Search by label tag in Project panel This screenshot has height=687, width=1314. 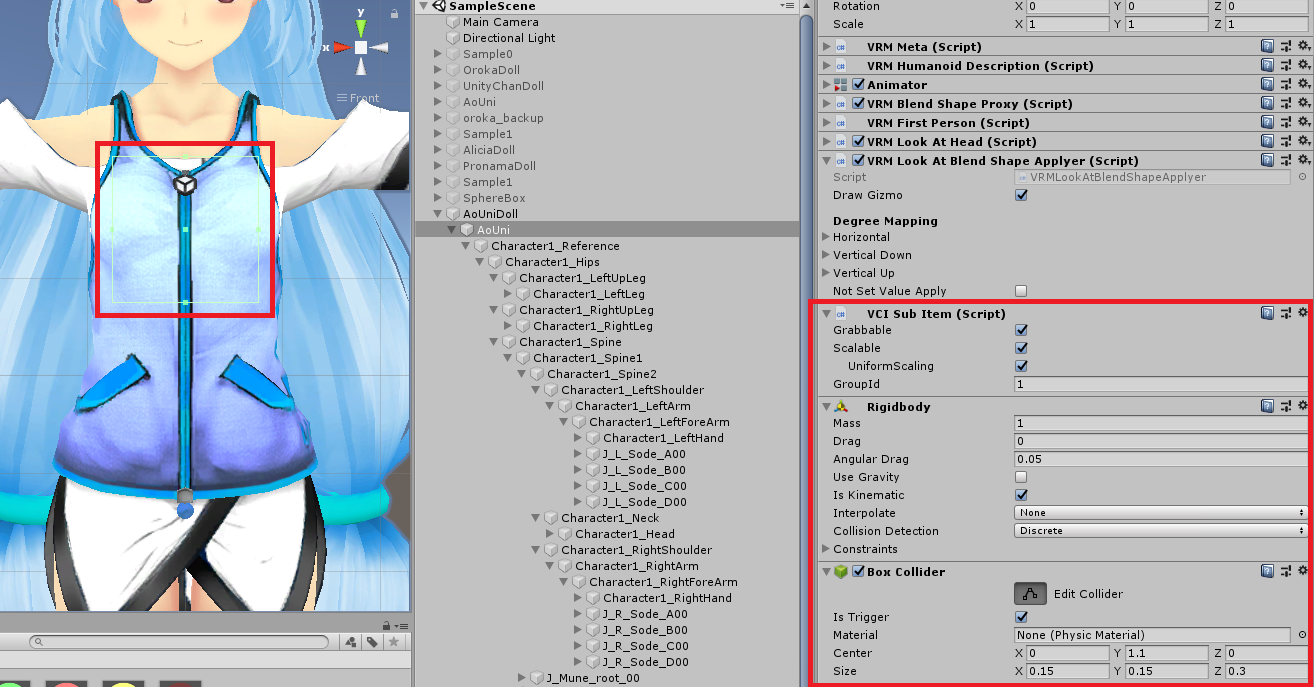(371, 642)
